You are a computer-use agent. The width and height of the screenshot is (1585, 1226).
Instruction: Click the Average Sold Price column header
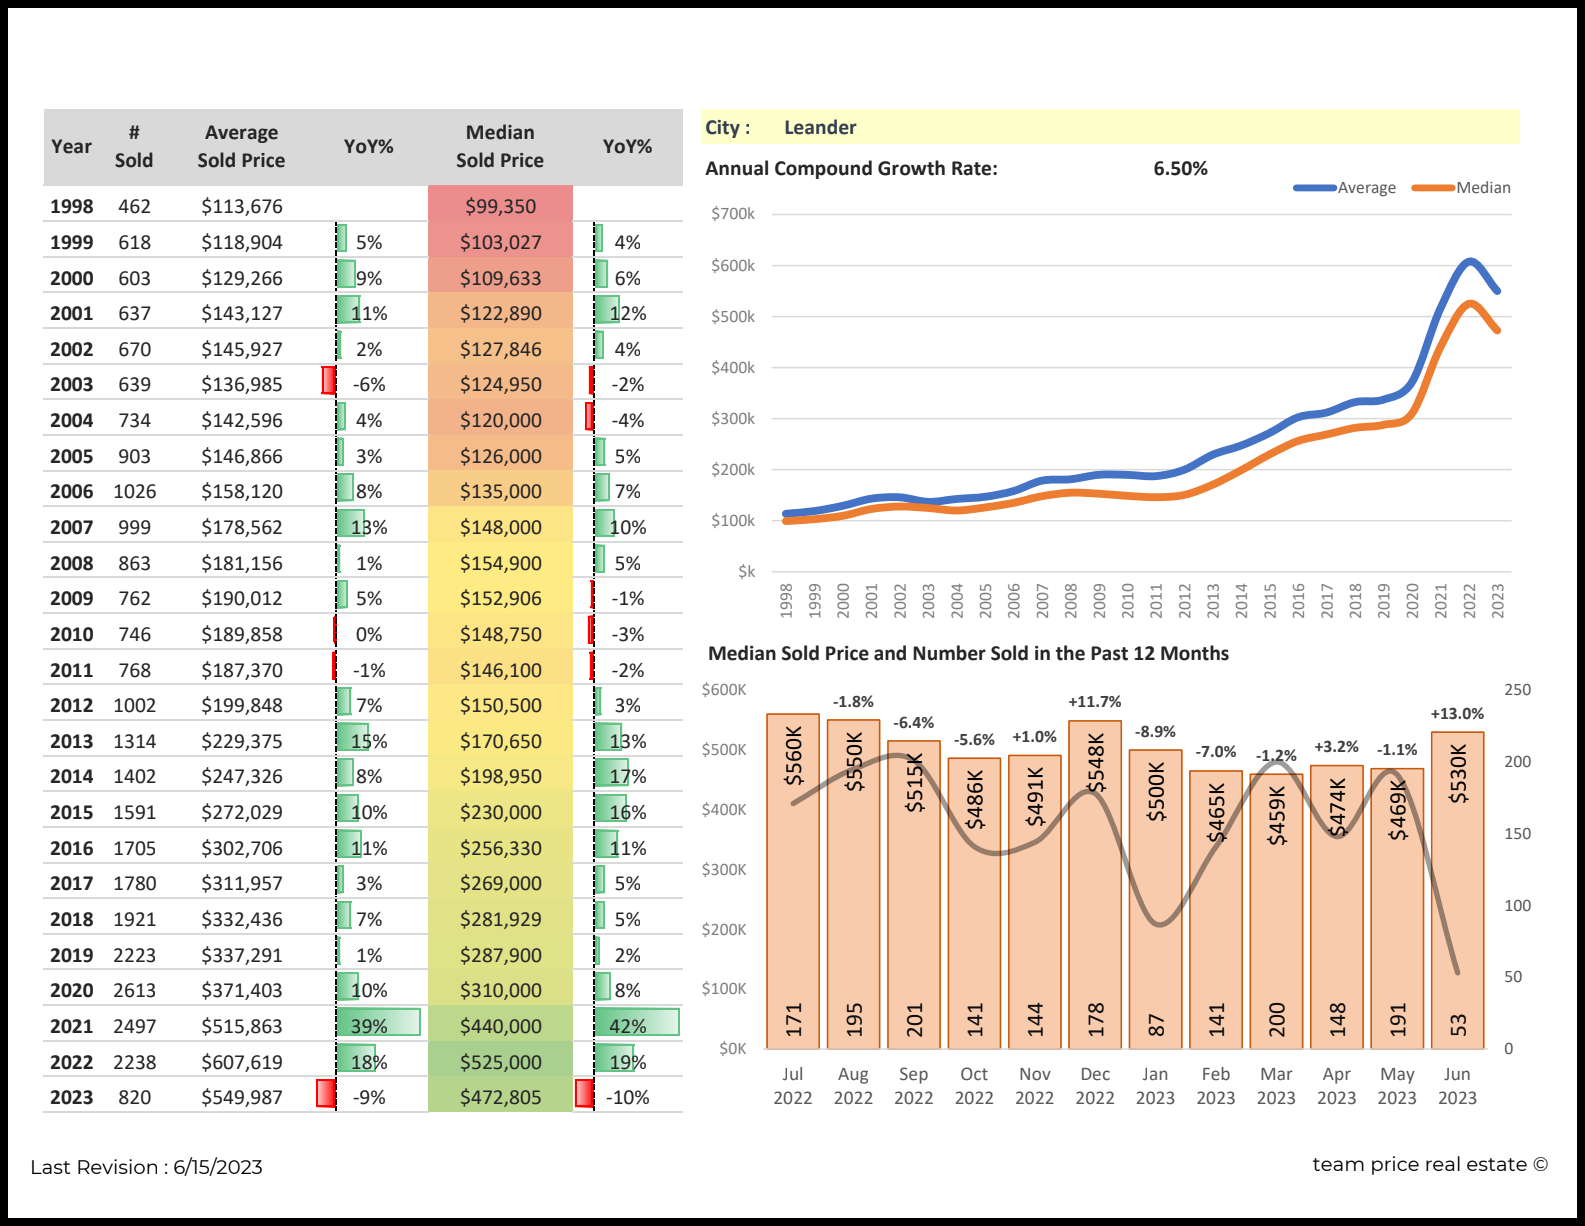(x=241, y=146)
